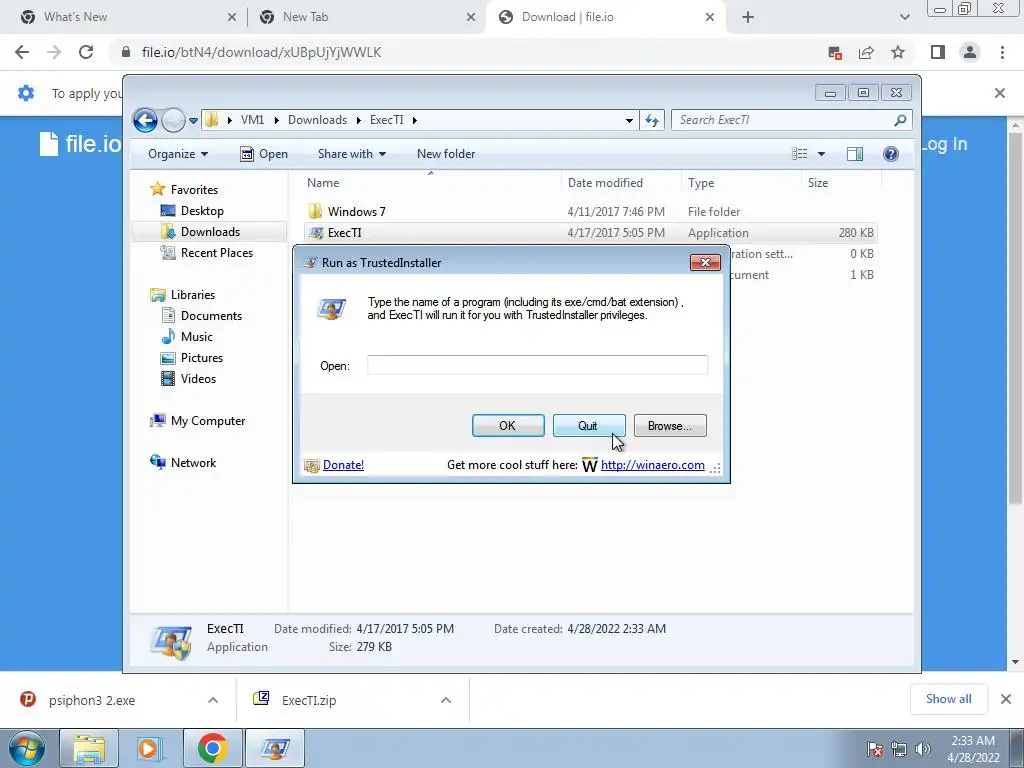This screenshot has width=1024, height=768.
Task: Open the Donate! link
Action: pyautogui.click(x=343, y=465)
